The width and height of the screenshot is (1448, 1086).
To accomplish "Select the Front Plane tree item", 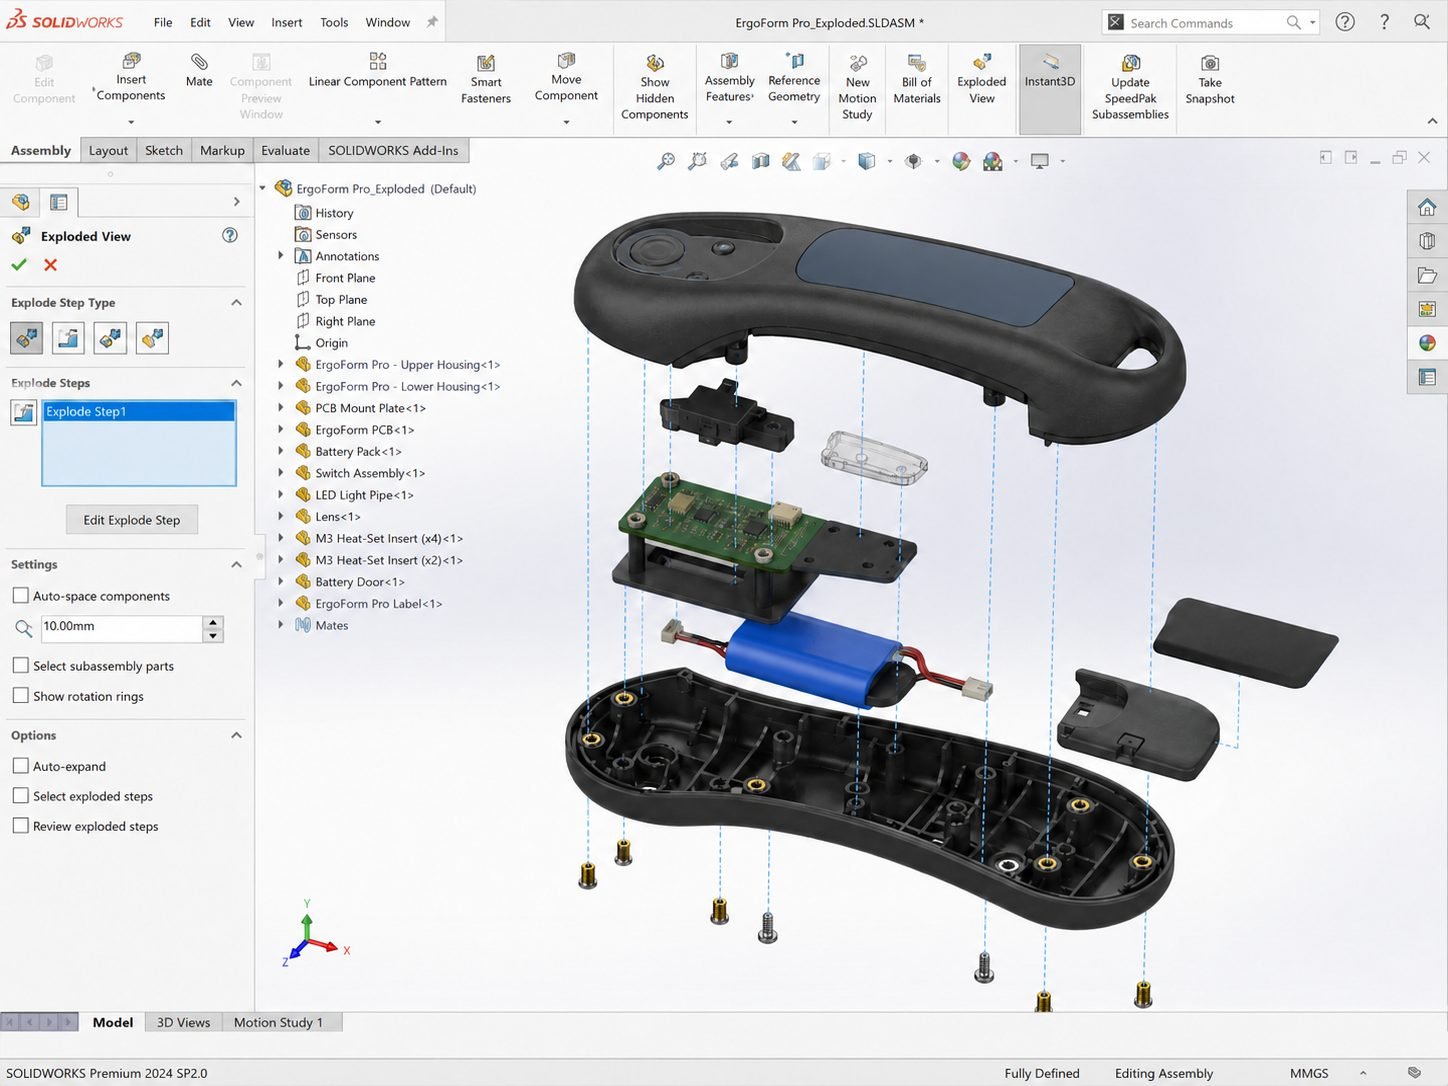I will (345, 278).
